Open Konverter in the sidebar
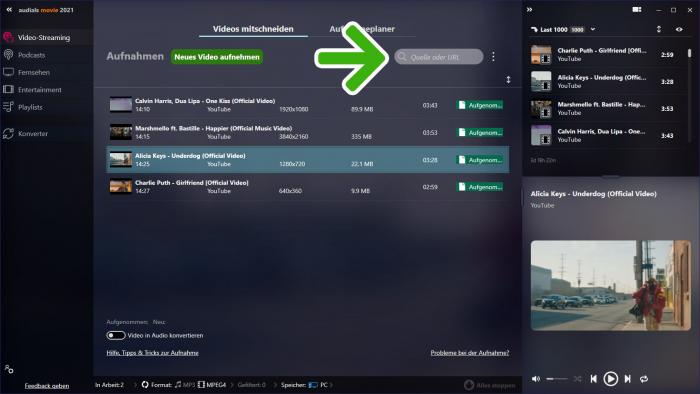Viewport: 700px width, 394px height. pos(33,133)
